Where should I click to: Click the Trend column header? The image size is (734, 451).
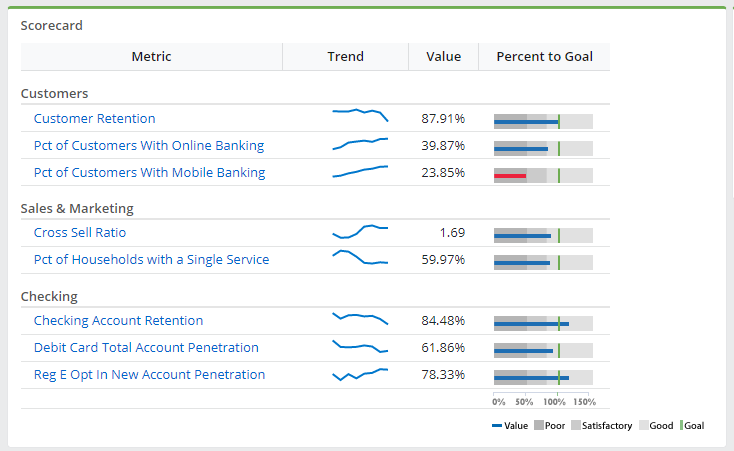[x=345, y=57]
